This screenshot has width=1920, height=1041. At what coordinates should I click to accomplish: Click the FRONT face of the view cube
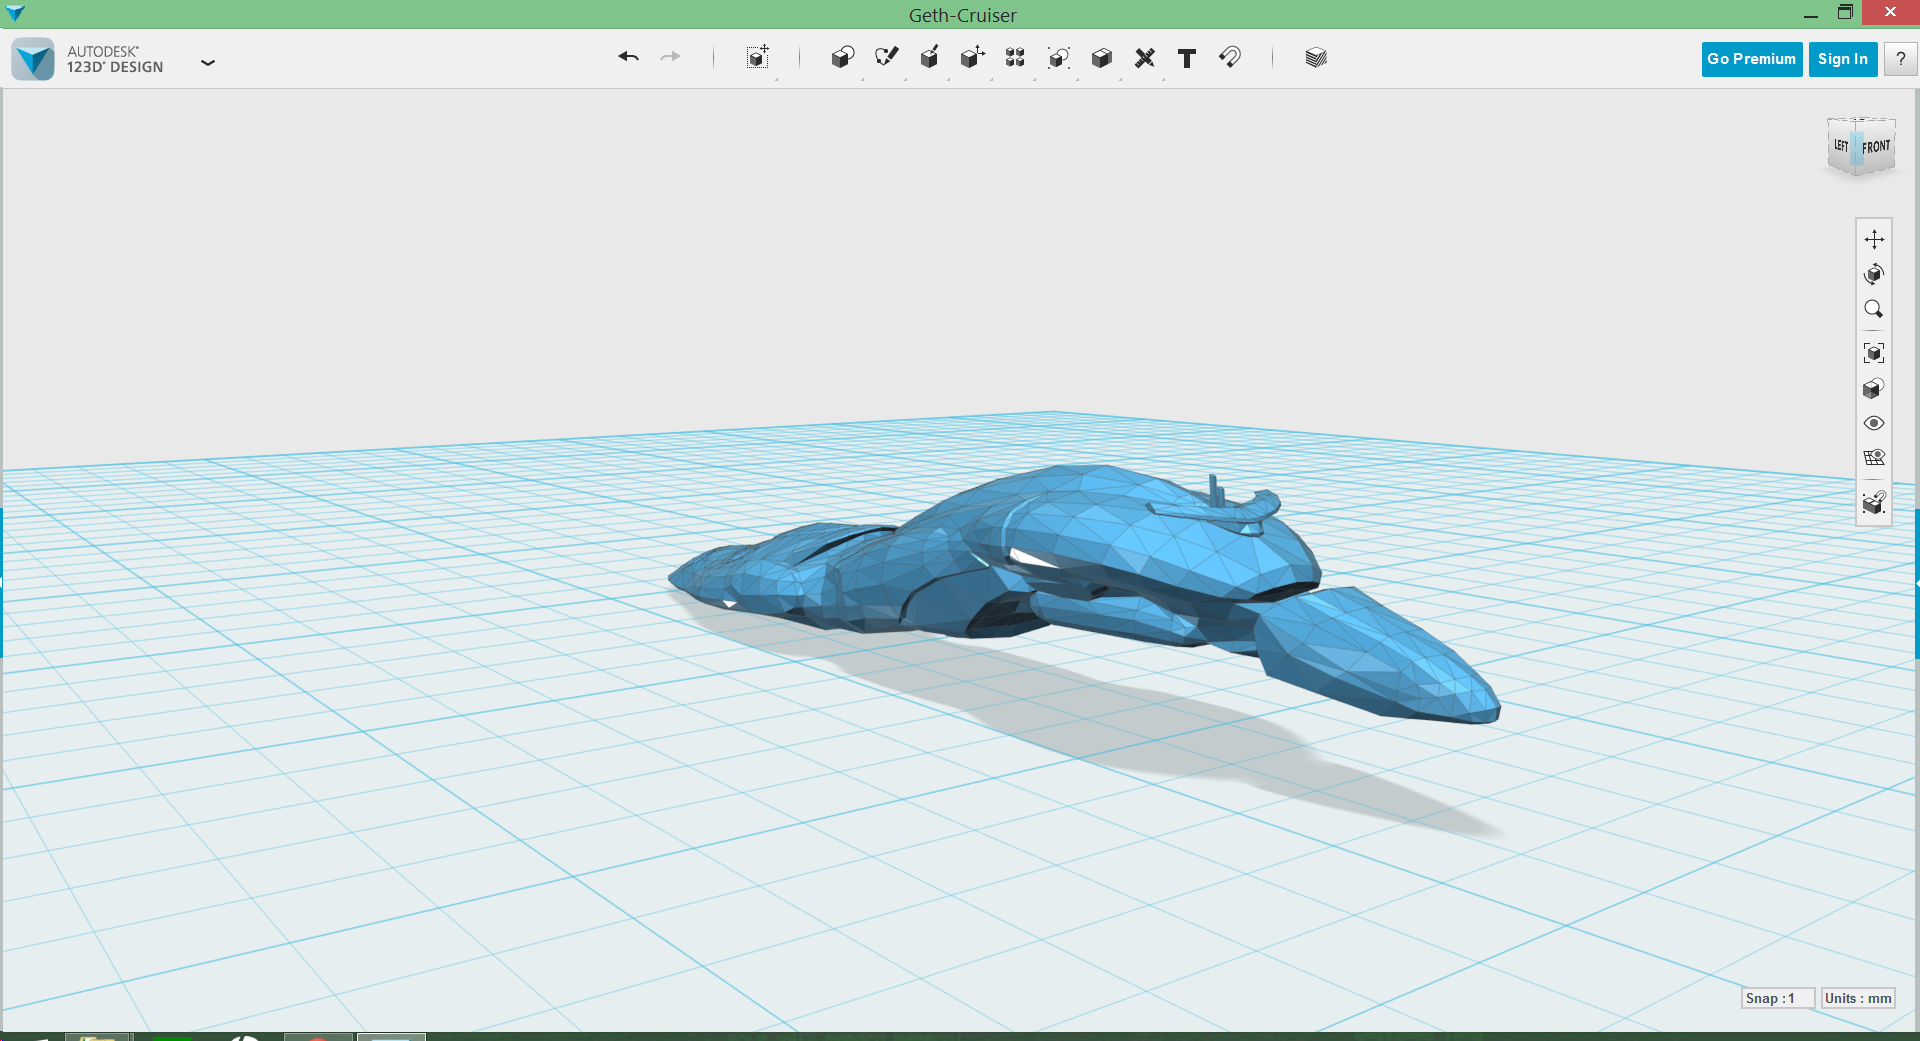tap(1876, 147)
